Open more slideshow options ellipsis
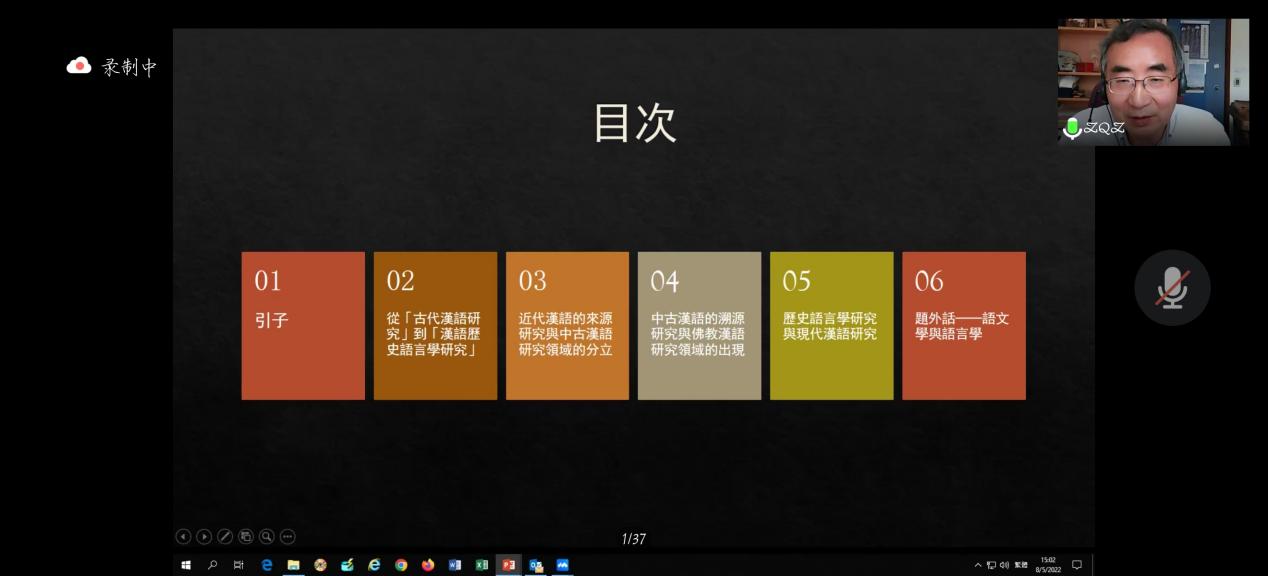The height and width of the screenshot is (576, 1268). [288, 537]
